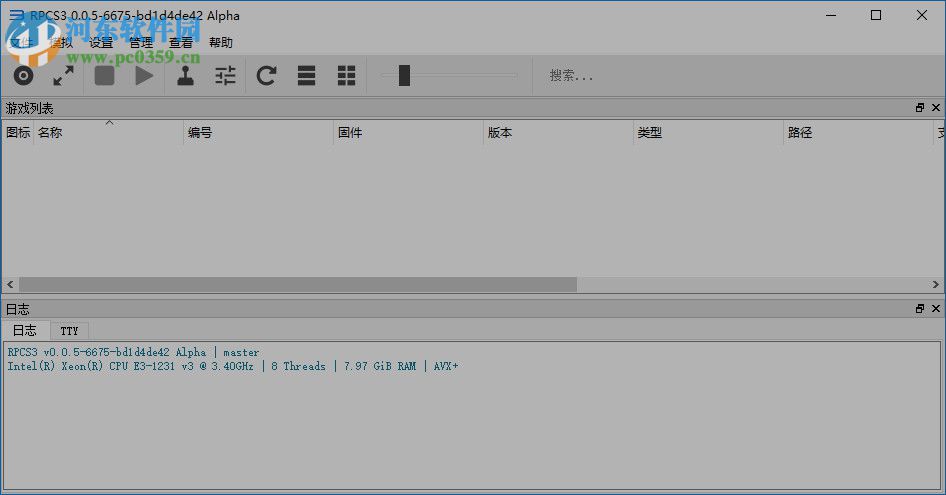Adjust the icon size slider handle

coord(404,75)
